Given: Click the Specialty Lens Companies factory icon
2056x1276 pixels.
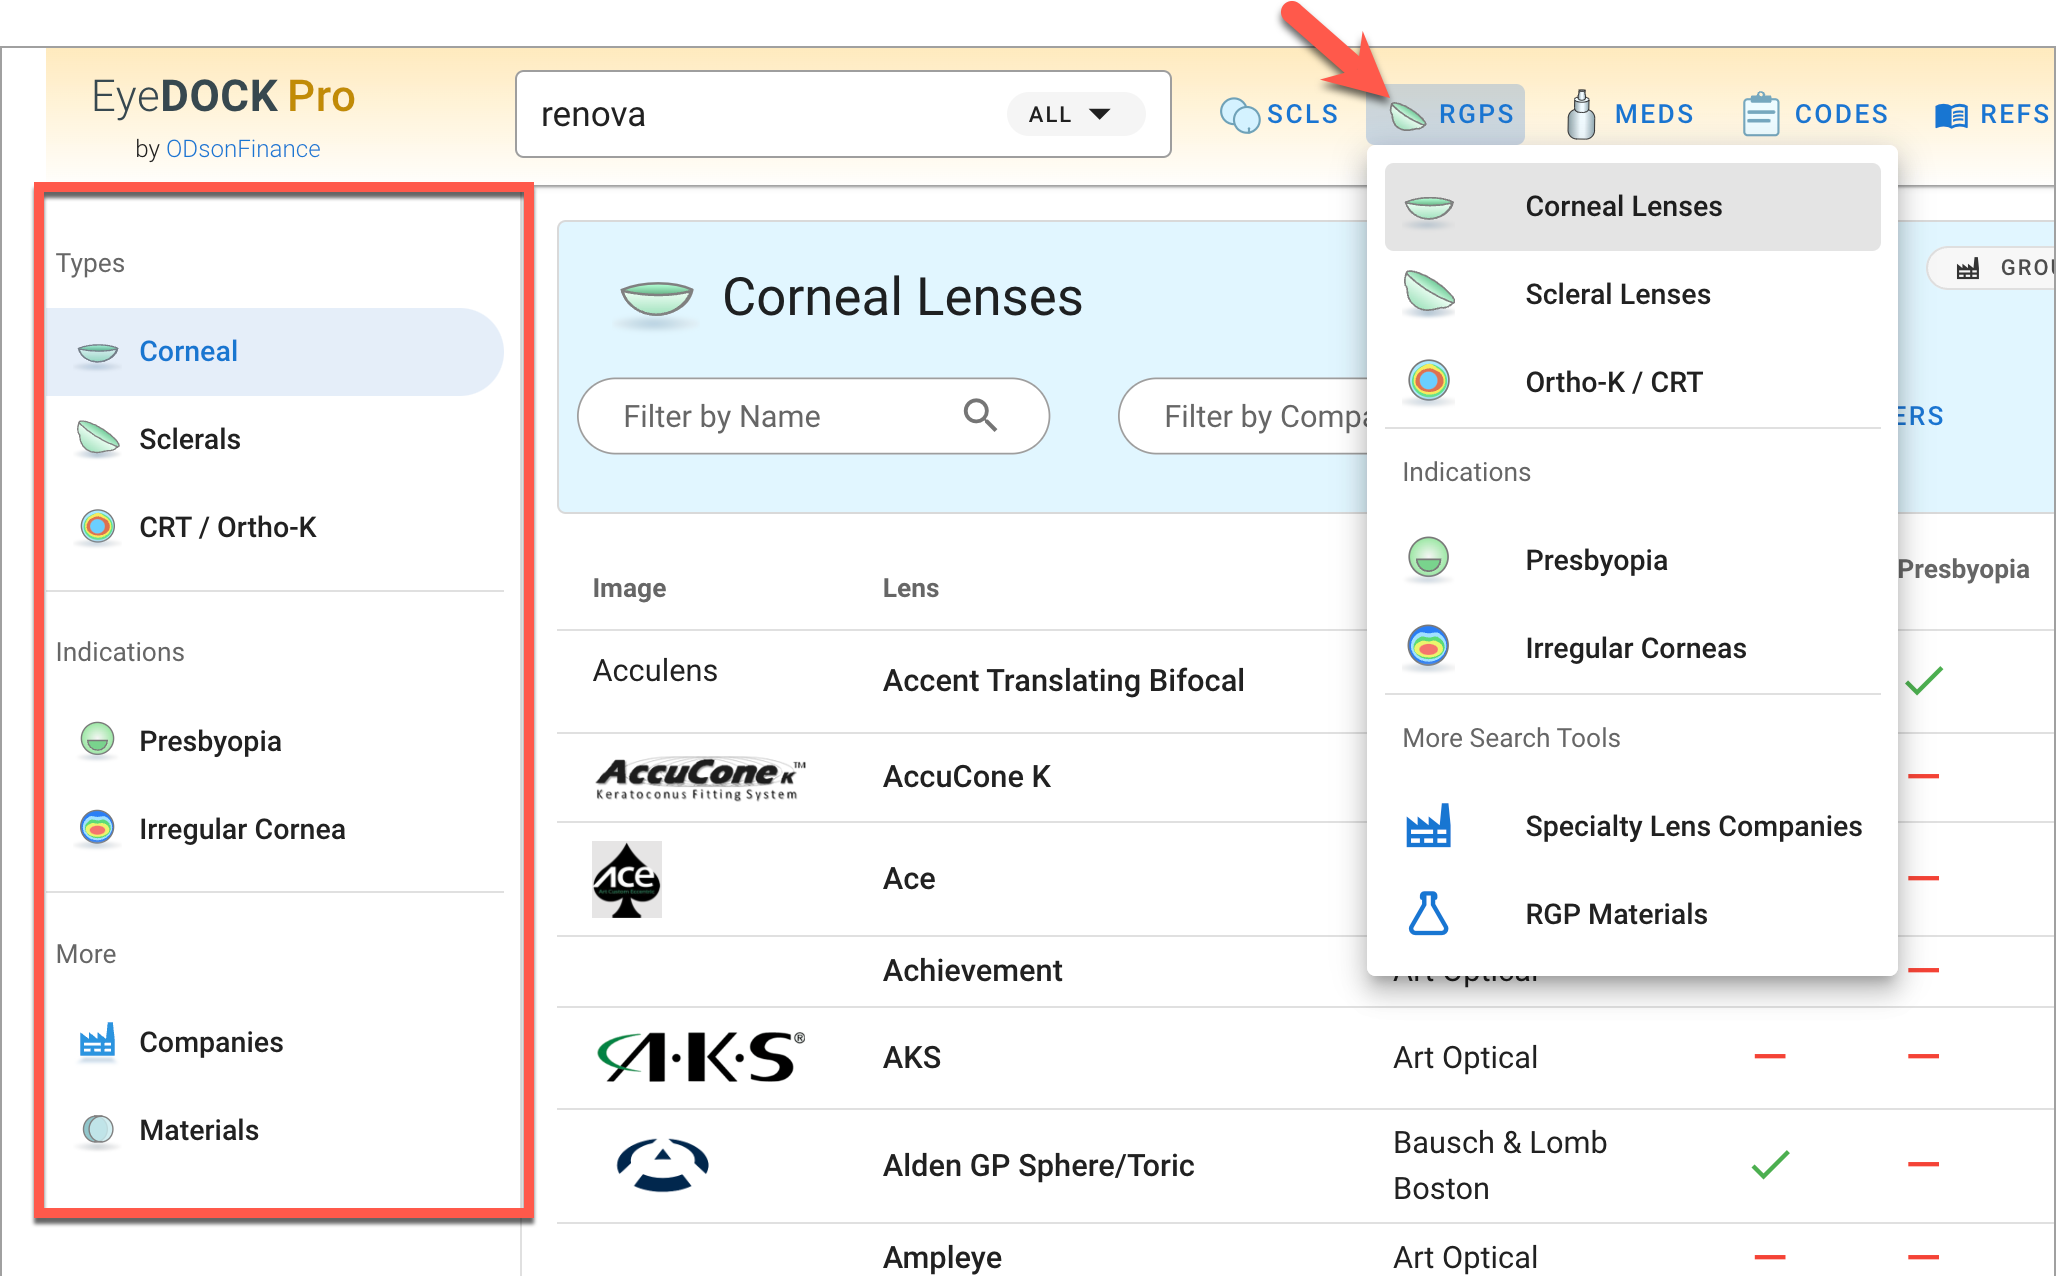Looking at the screenshot, I should pyautogui.click(x=1428, y=826).
